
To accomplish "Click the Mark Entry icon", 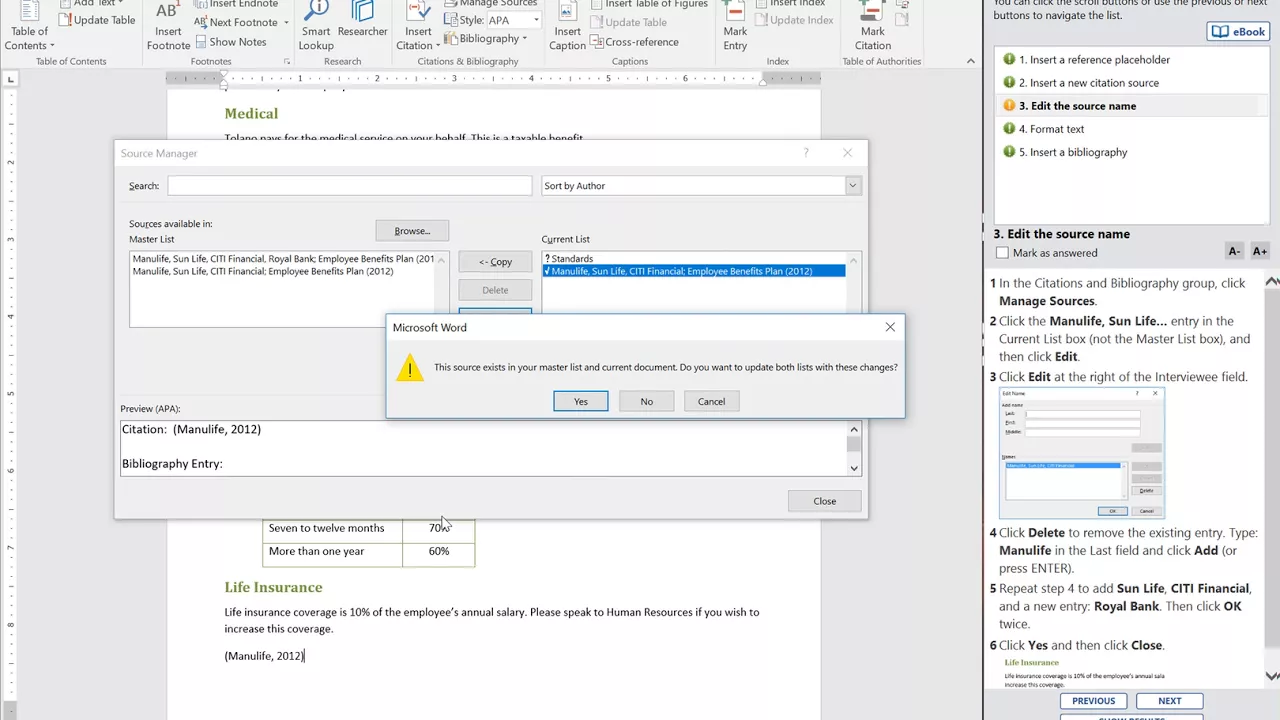I will click(735, 28).
